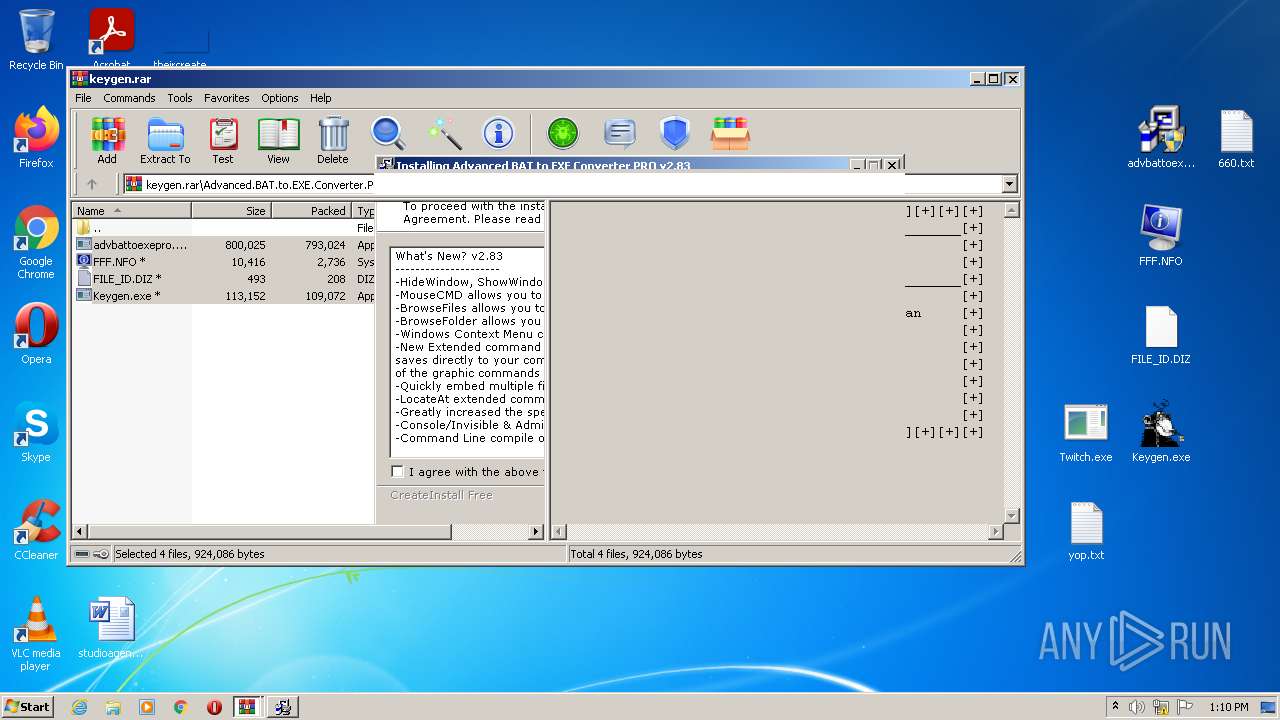Select the Recycle Bin icon
Image resolution: width=1280 pixels, height=720 pixels.
click(36, 40)
